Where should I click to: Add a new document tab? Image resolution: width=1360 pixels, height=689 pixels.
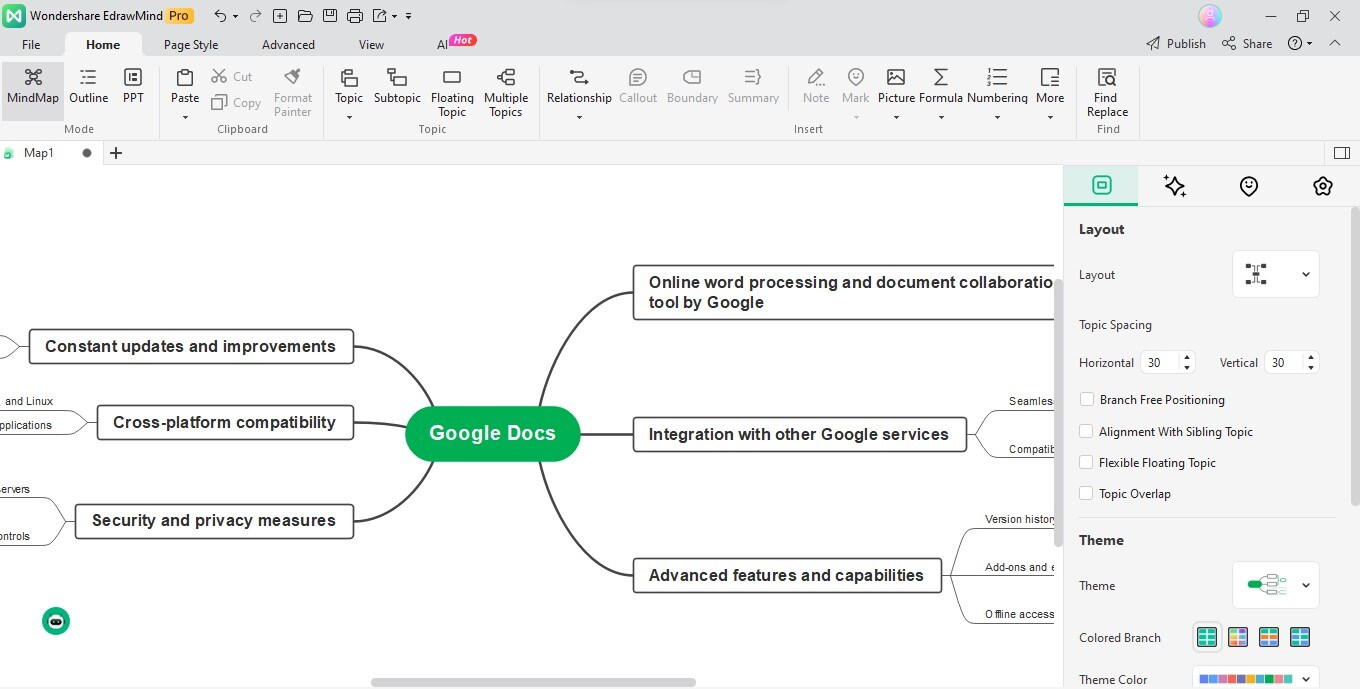click(x=116, y=153)
